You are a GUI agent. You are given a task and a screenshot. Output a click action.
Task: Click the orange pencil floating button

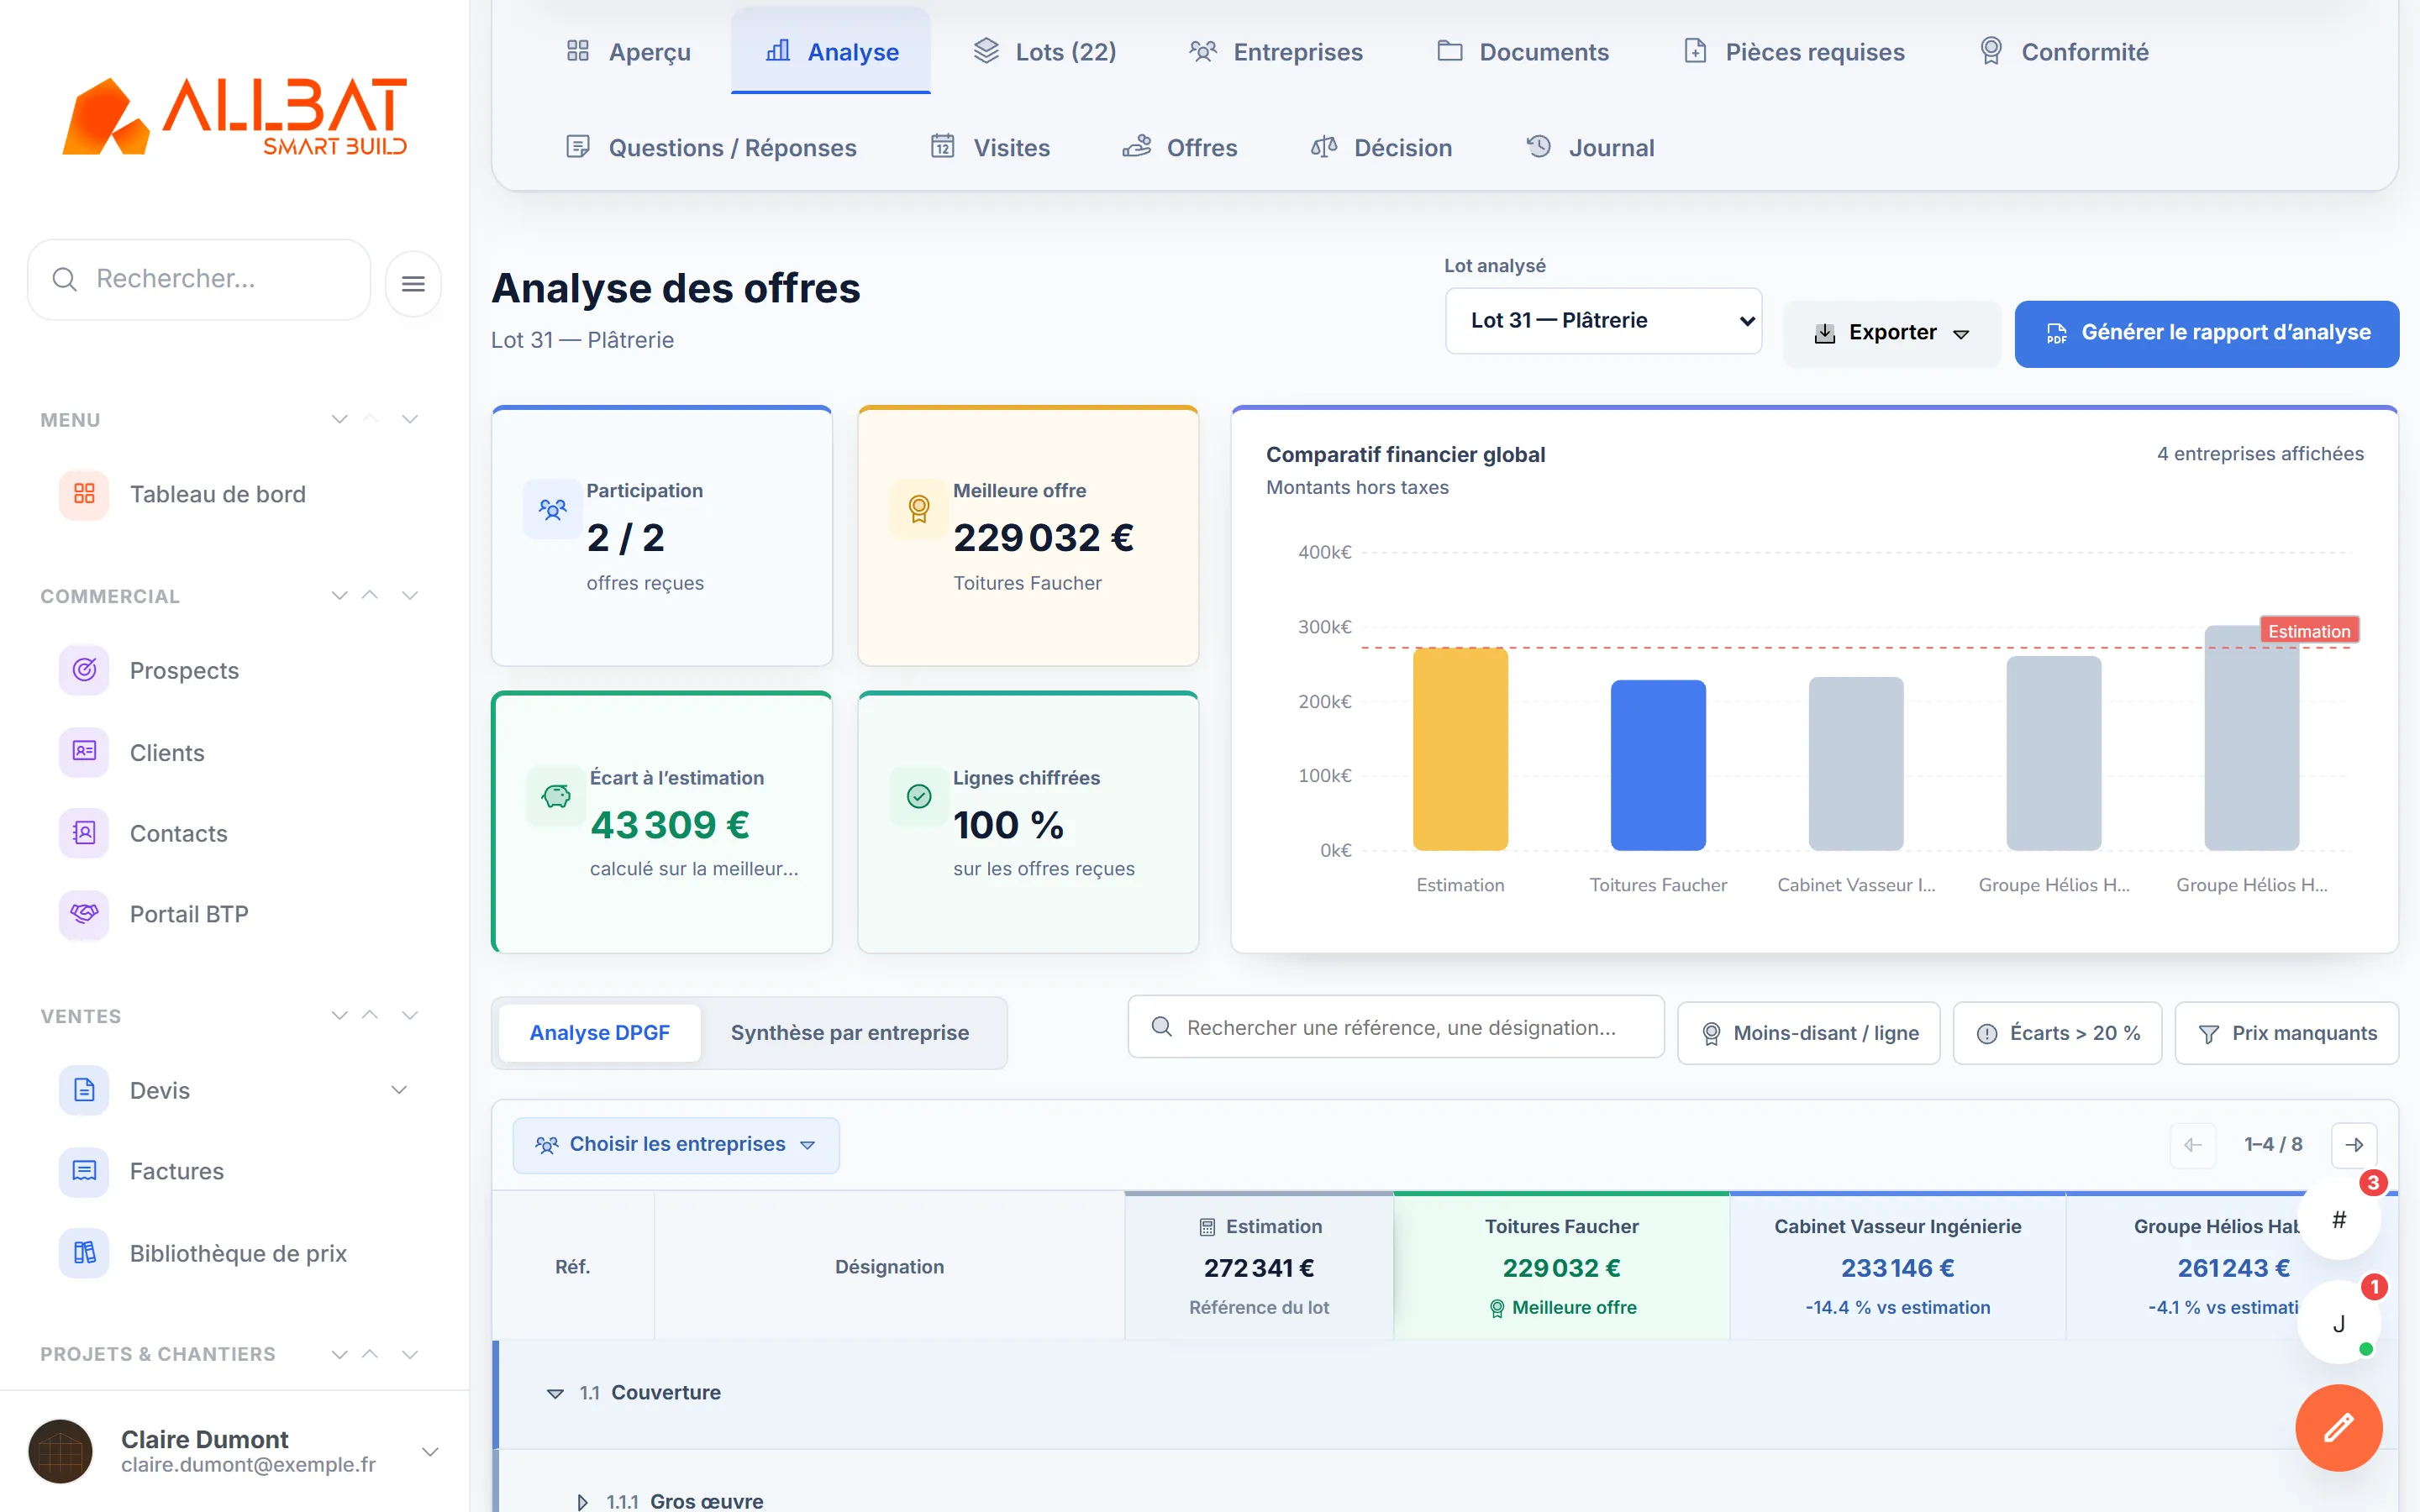coord(2338,1427)
